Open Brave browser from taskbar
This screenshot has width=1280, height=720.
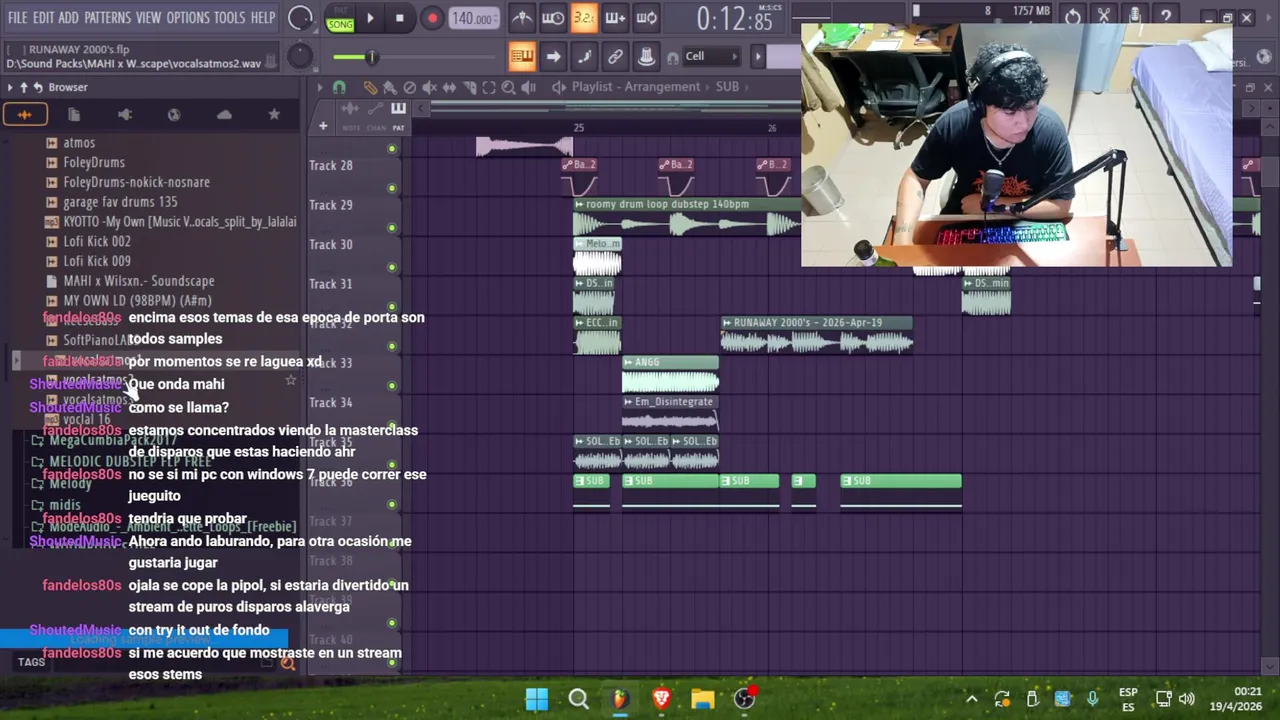(661, 698)
